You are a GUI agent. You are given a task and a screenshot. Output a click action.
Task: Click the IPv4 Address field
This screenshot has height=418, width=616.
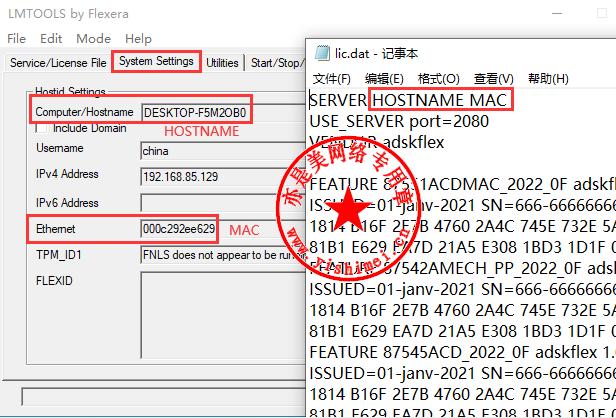click(x=223, y=177)
